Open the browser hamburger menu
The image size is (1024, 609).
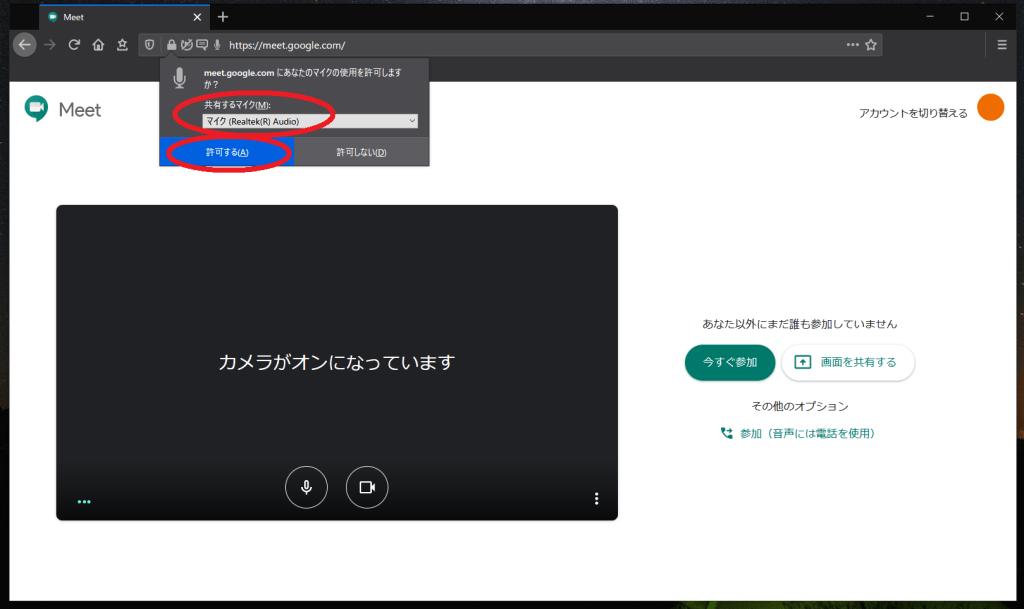[1002, 45]
